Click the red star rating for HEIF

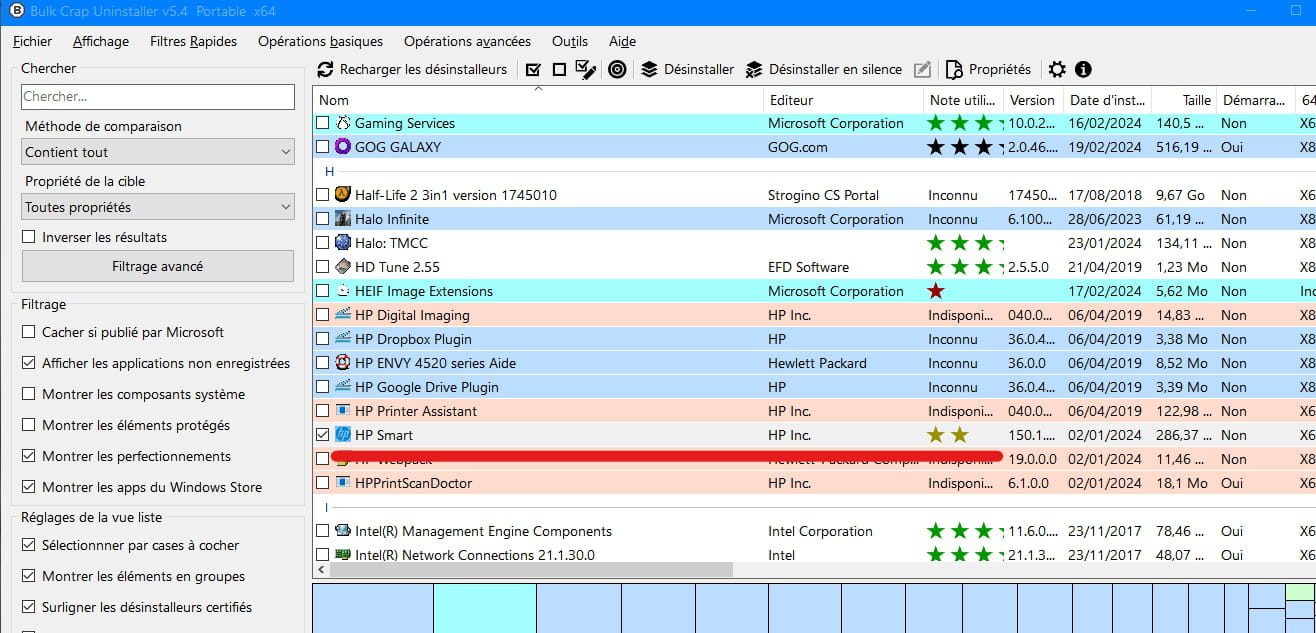tap(936, 291)
